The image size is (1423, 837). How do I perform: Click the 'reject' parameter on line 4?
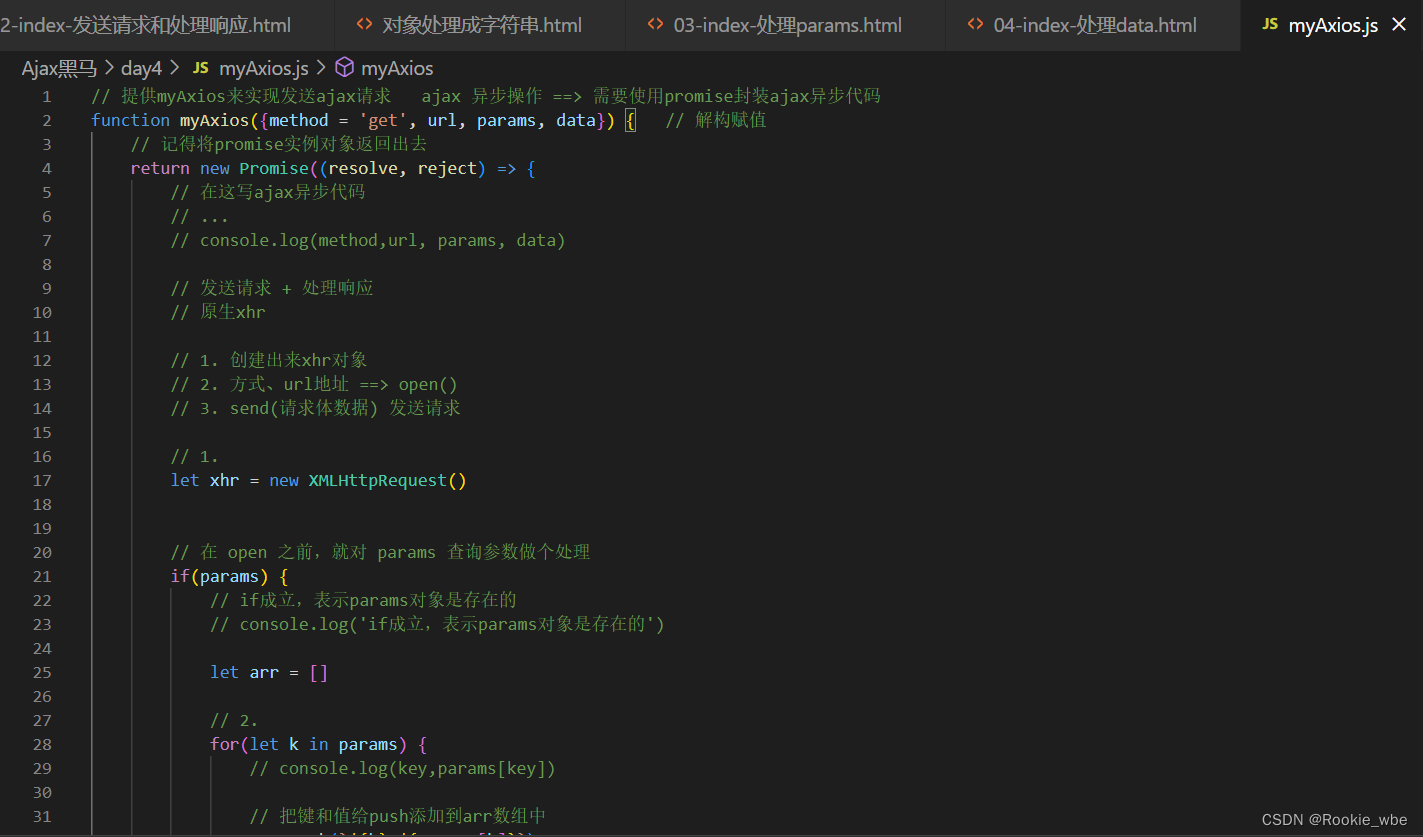[x=447, y=168]
